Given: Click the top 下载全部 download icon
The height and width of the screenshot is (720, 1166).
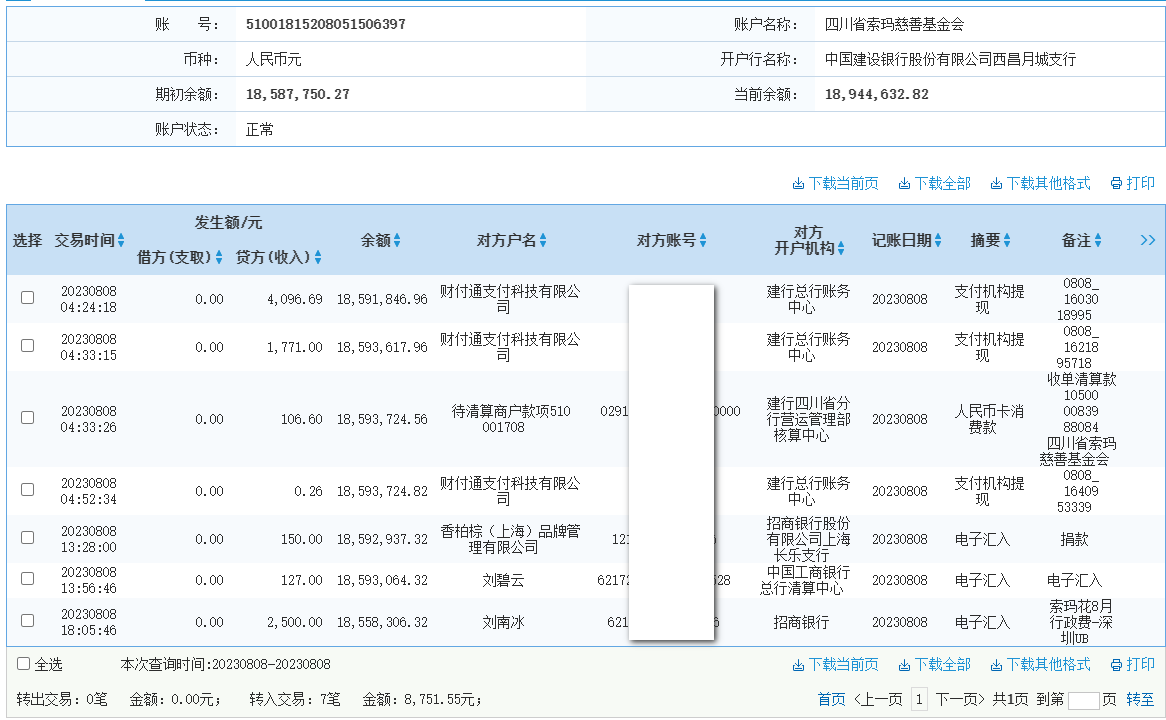Looking at the screenshot, I should (904, 184).
